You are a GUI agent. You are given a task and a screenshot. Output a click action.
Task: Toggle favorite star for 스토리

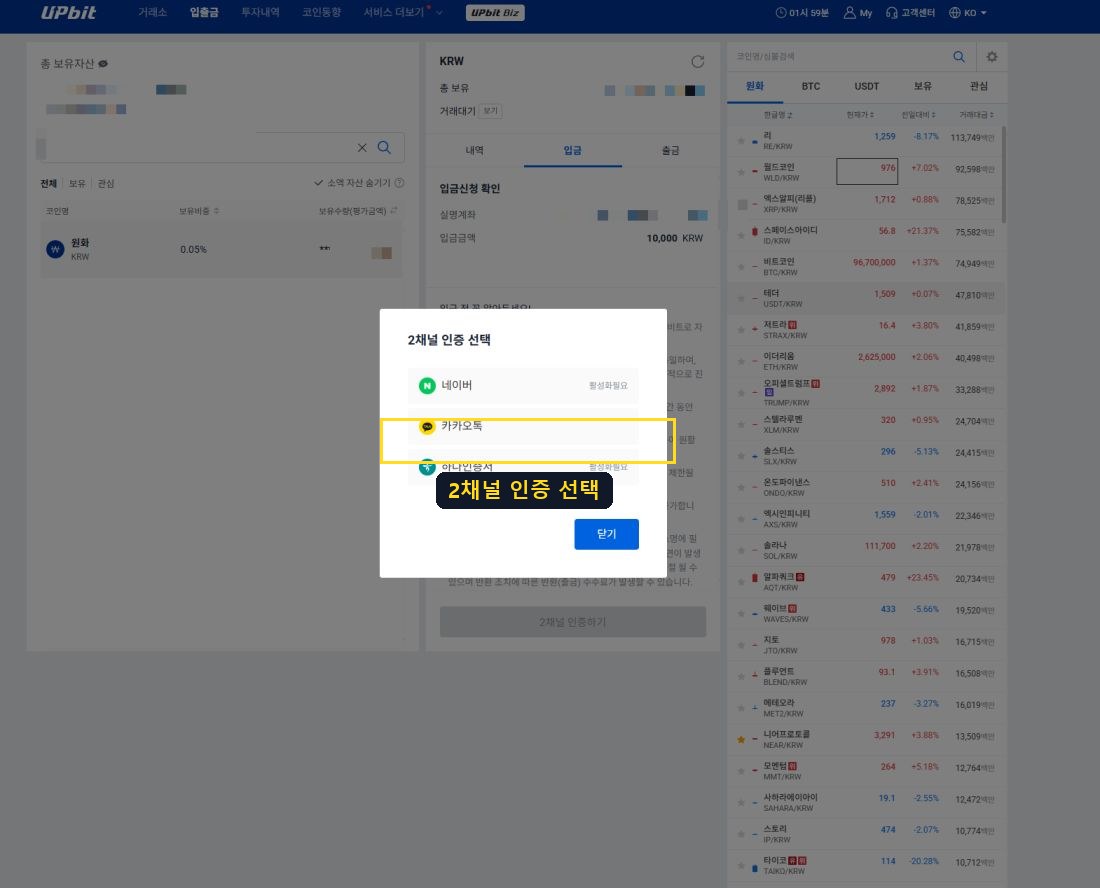tap(741, 834)
